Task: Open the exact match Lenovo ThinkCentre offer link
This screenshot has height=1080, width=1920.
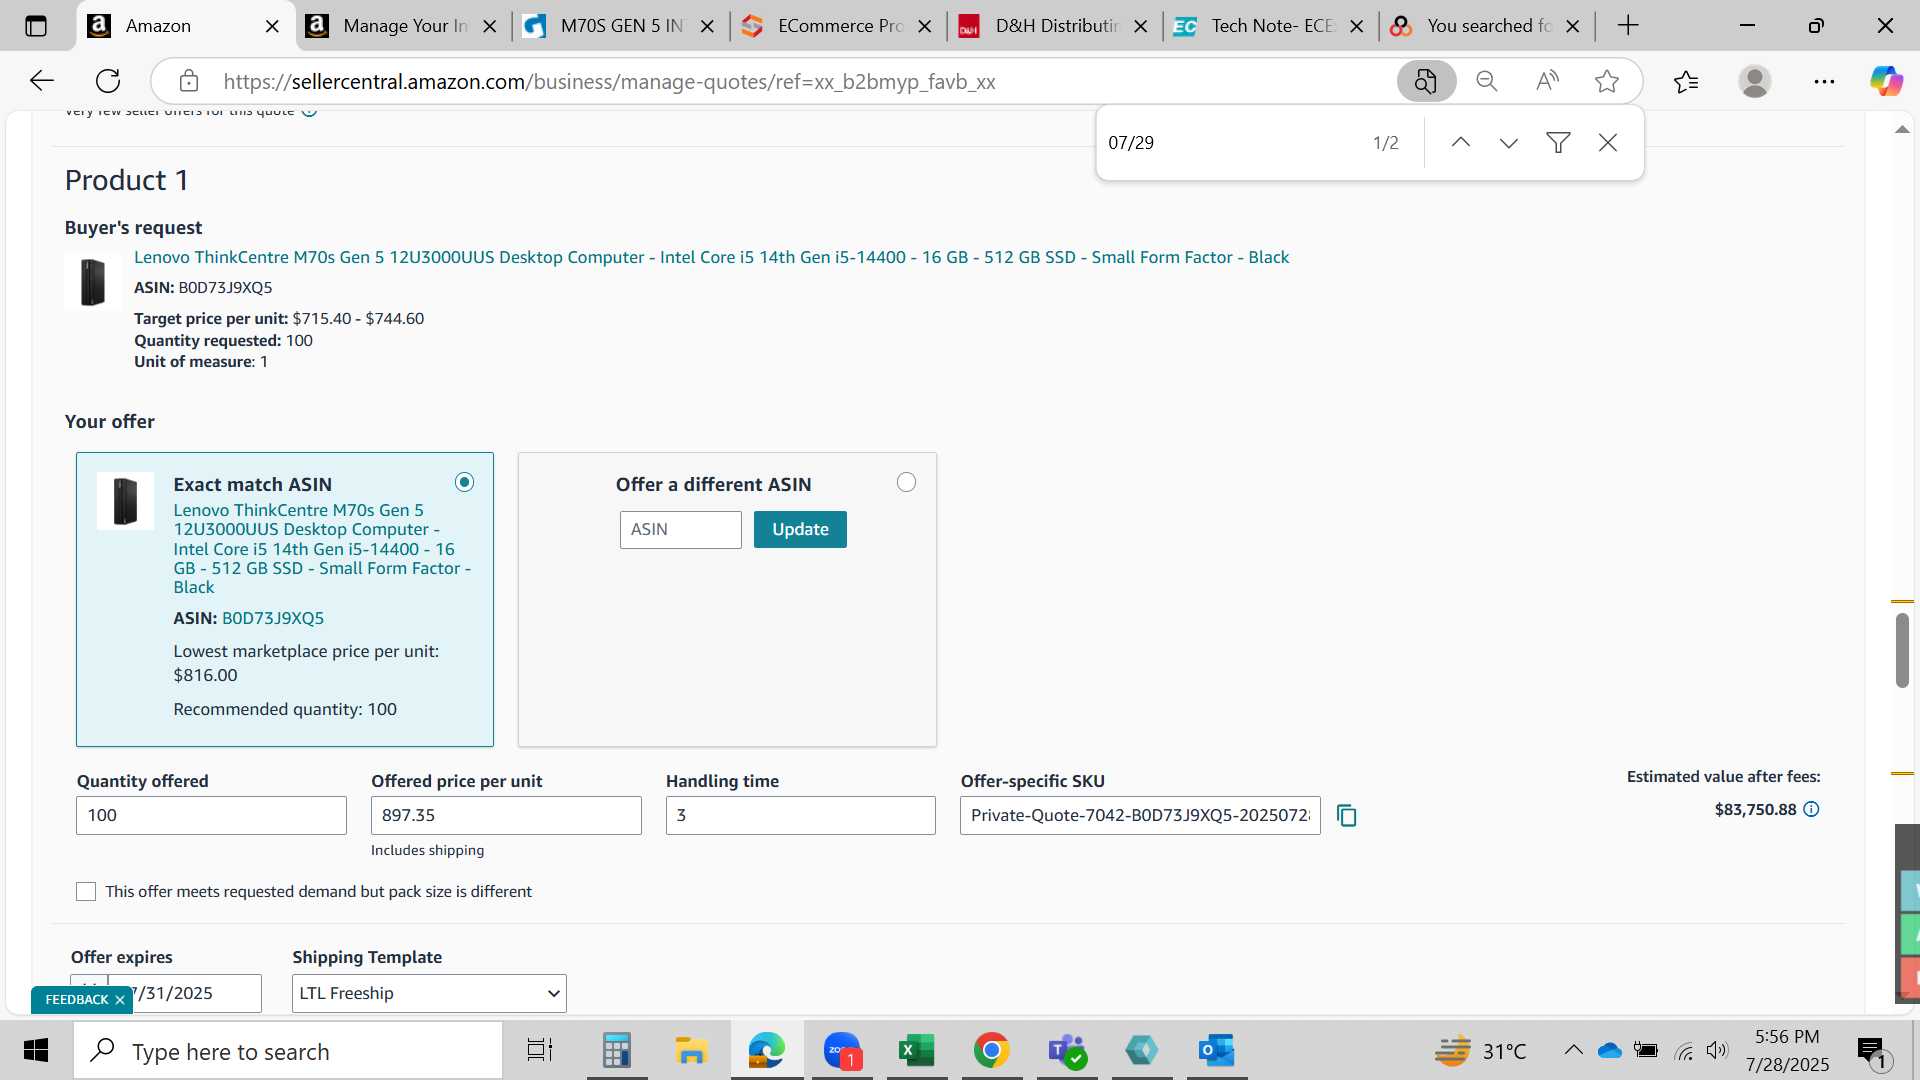Action: 322,548
